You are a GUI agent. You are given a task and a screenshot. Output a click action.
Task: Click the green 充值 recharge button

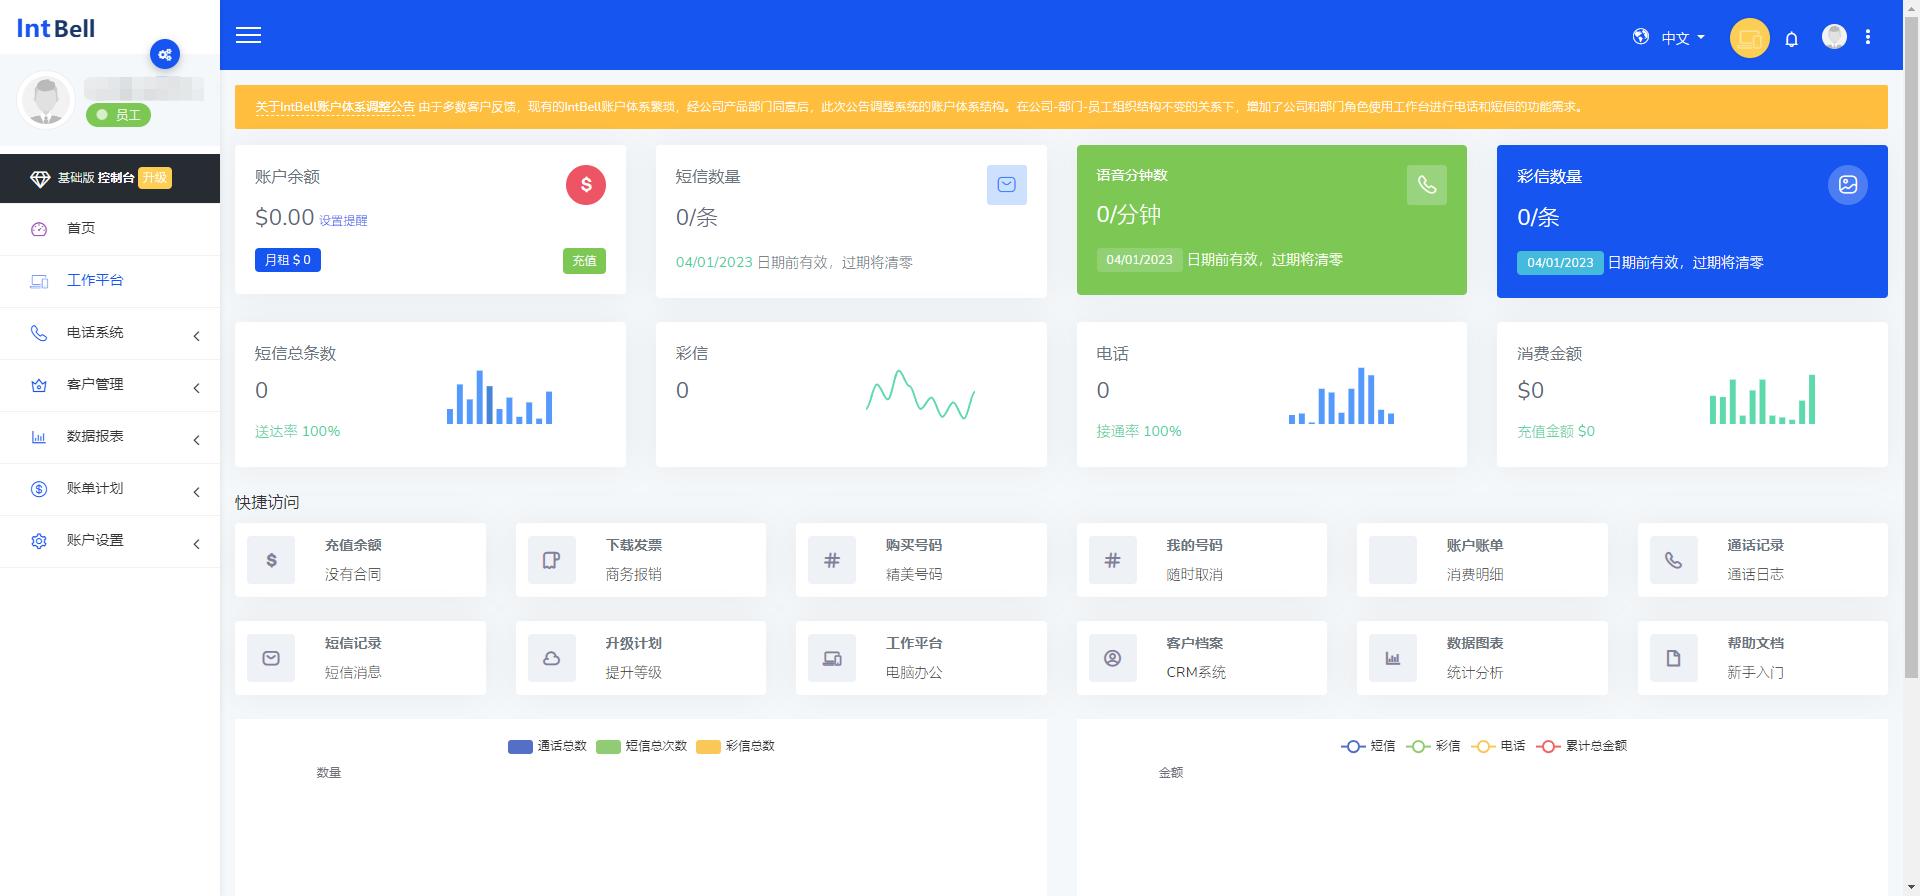point(584,261)
